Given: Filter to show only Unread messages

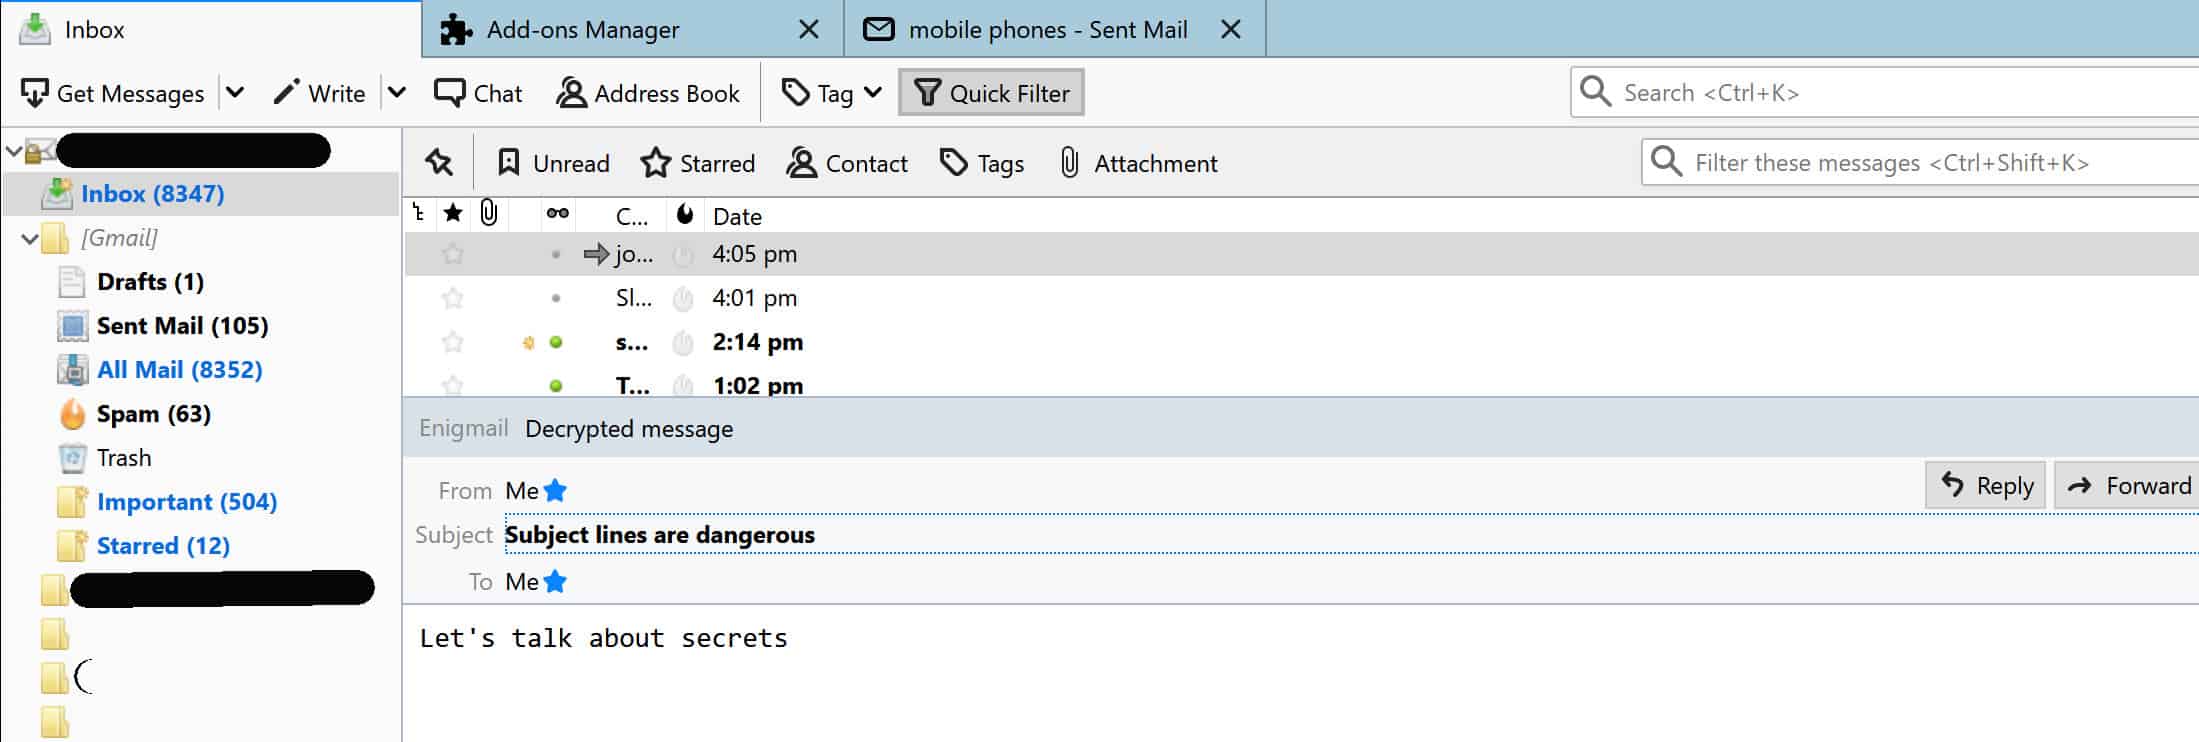Looking at the screenshot, I should coord(553,163).
